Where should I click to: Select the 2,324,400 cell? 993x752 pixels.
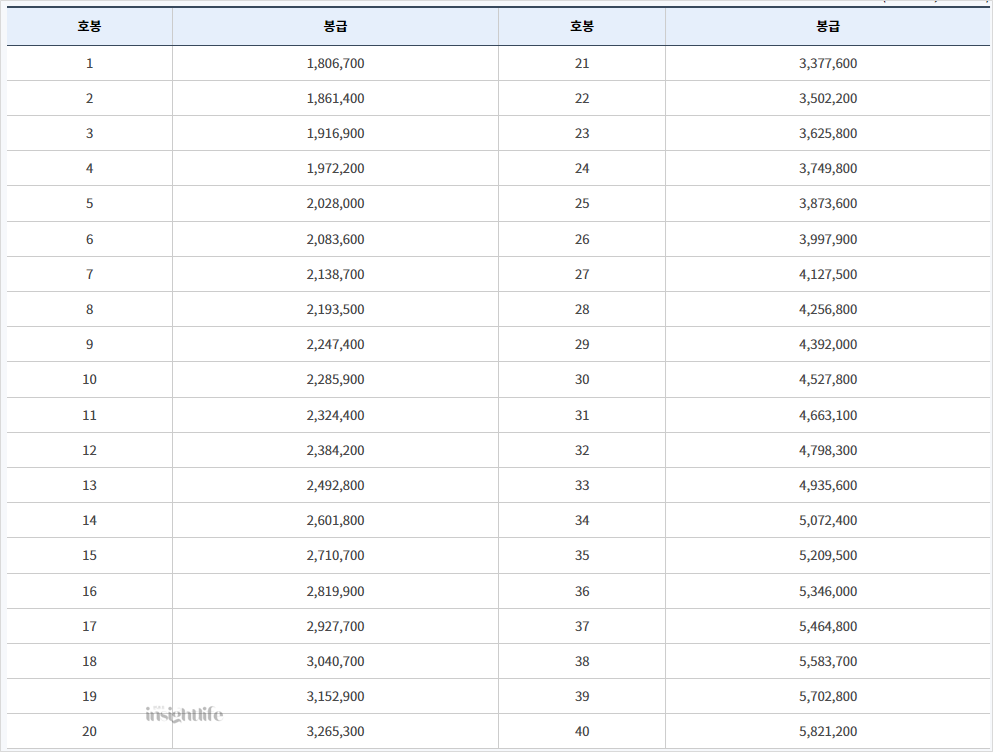pos(335,415)
